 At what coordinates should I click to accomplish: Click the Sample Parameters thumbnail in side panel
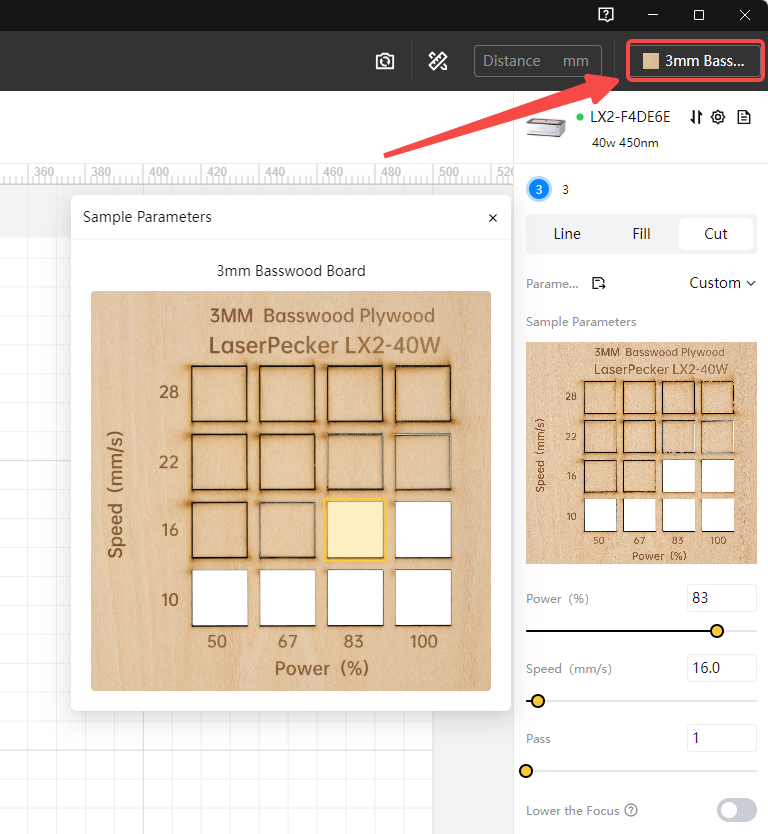tap(641, 452)
